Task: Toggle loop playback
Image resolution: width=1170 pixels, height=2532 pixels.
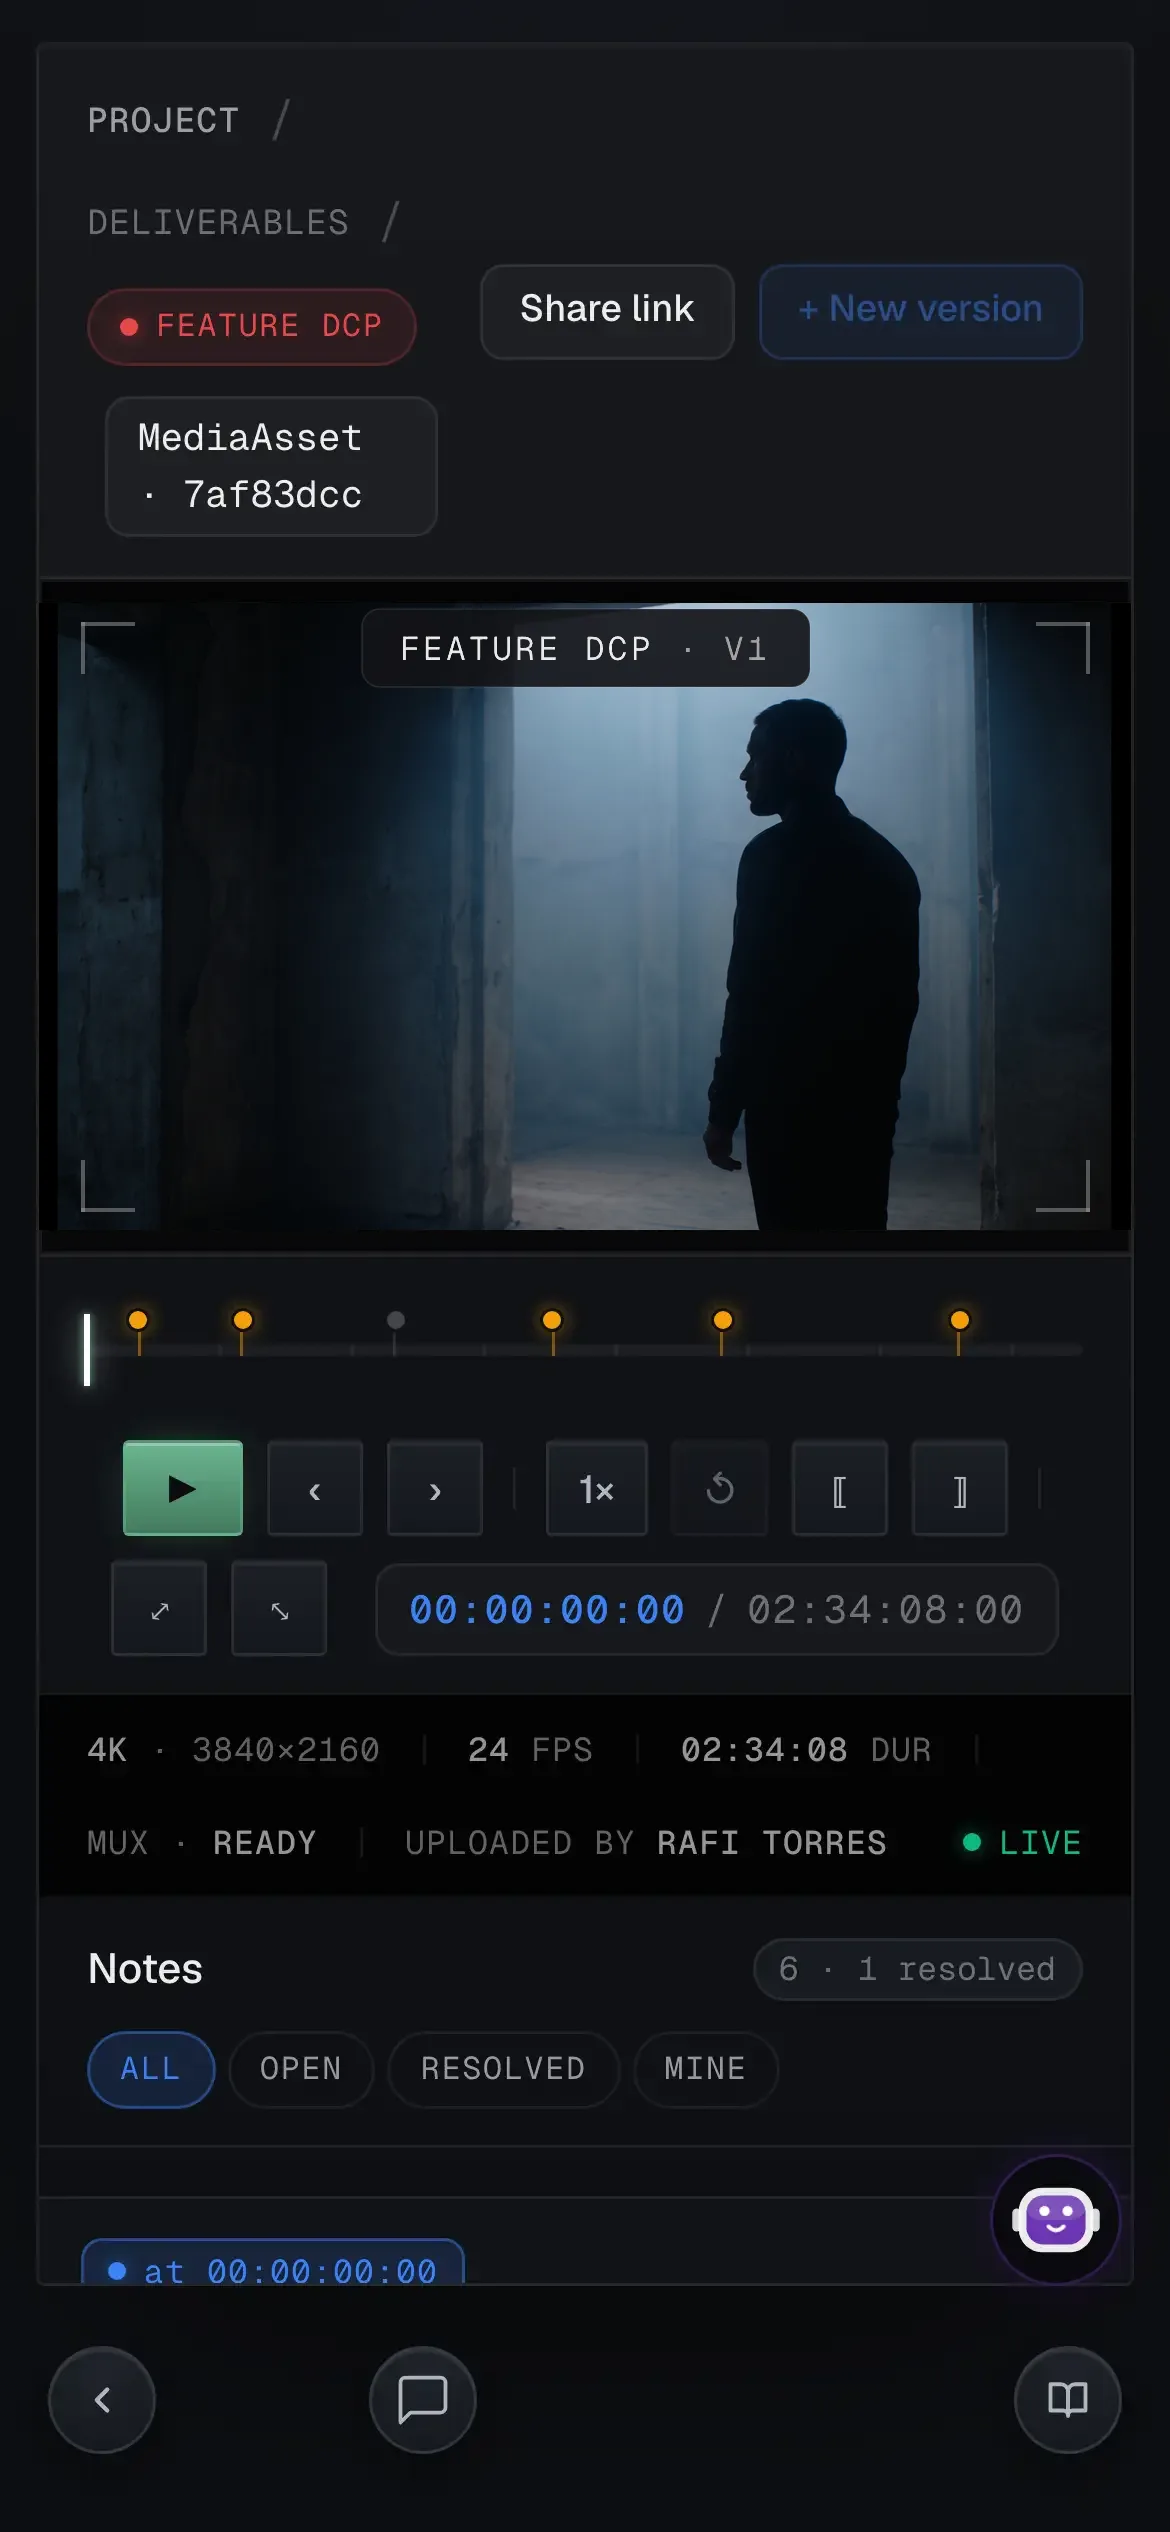Action: 720,1488
